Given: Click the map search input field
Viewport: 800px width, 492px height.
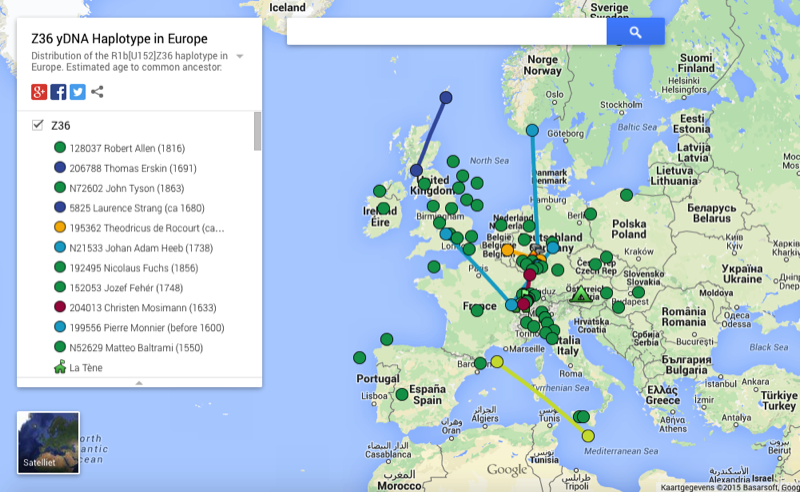Looking at the screenshot, I should 446,32.
